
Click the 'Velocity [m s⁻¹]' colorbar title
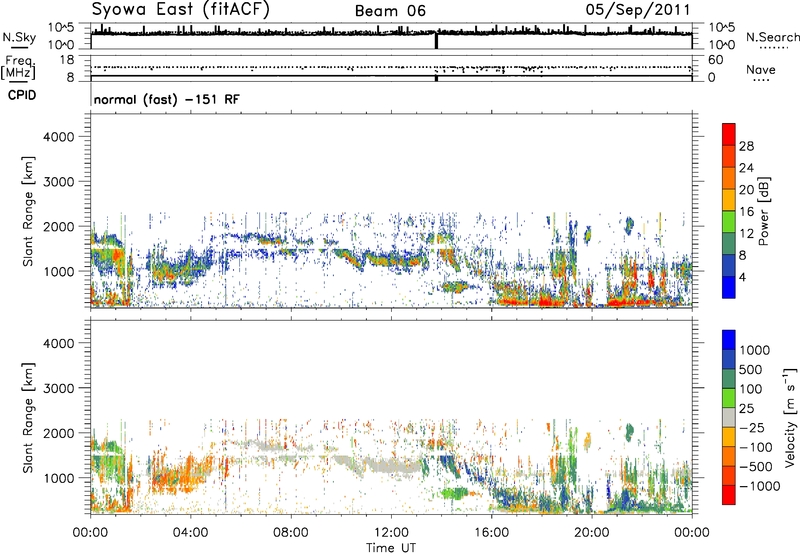[x=790, y=417]
